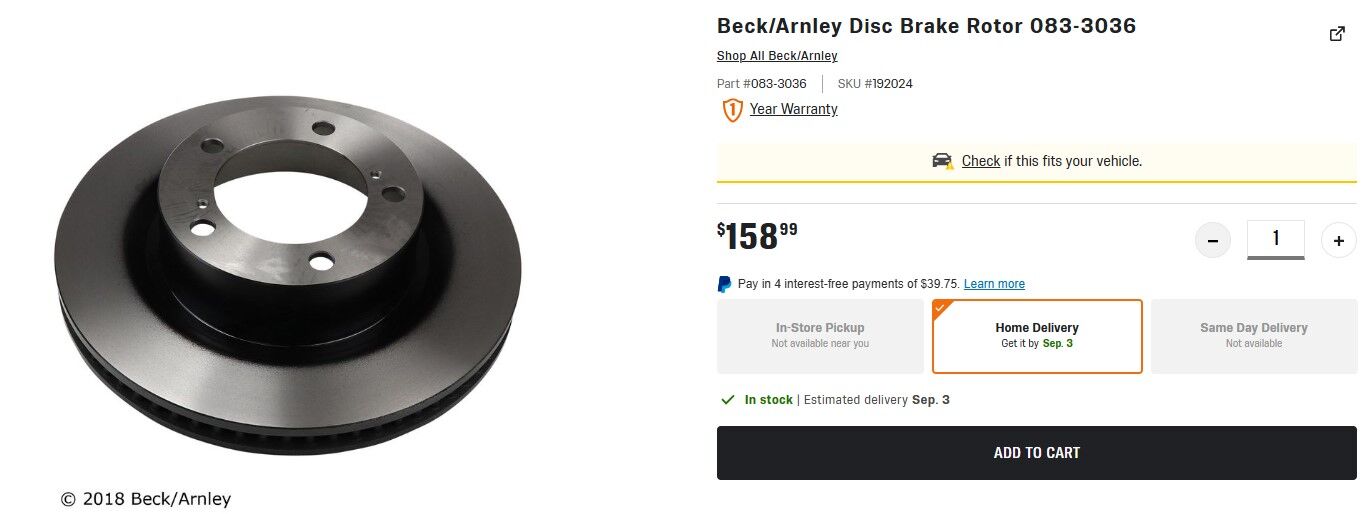Click the brake rotor product image
1363x514 pixels.
pos(288,275)
